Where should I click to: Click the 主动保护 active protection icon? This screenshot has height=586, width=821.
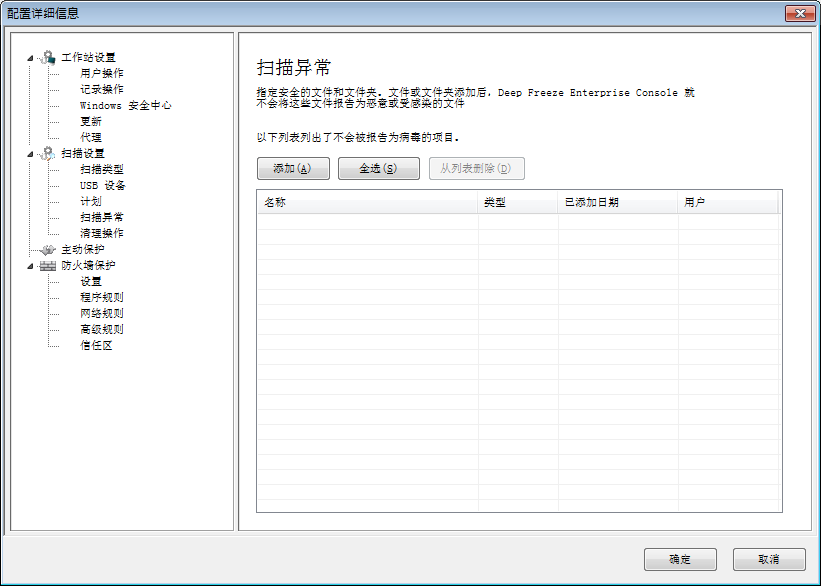click(x=48, y=249)
